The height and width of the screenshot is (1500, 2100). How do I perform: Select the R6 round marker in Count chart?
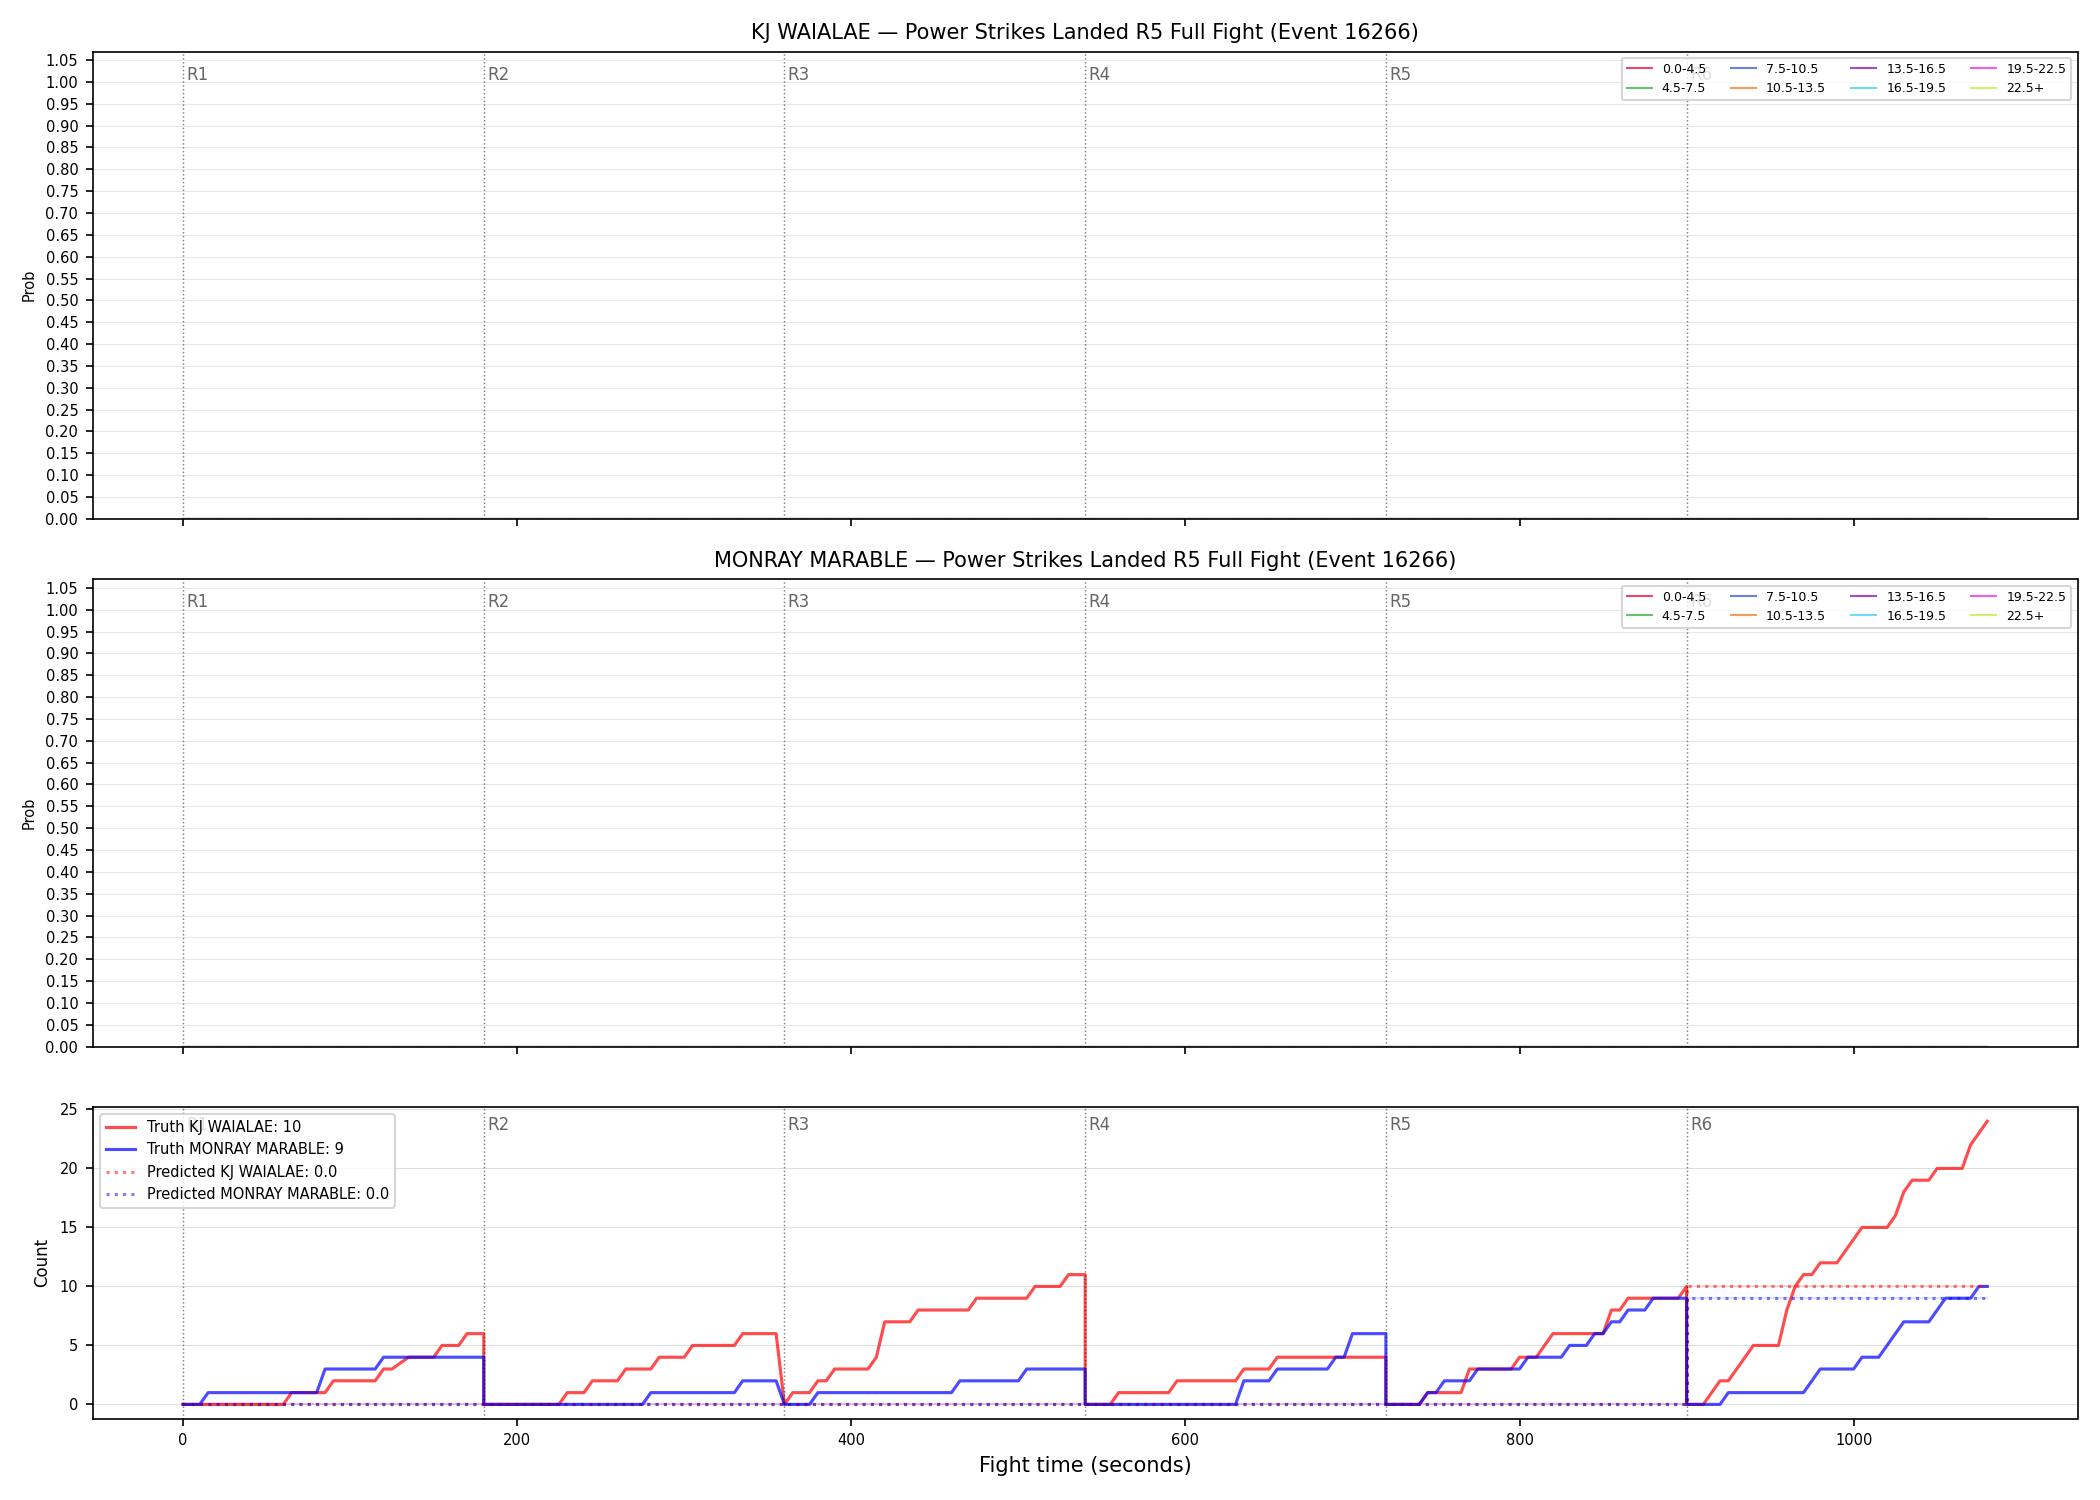[1701, 1124]
